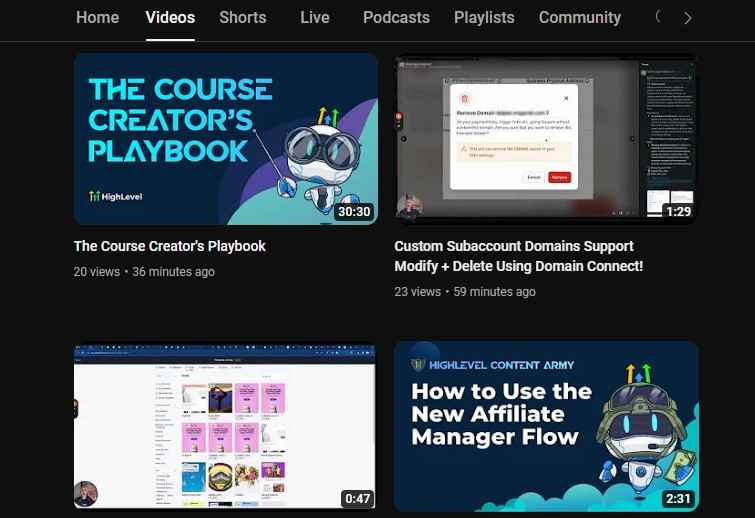Open Custom Subaccount Domains video thumbnail

click(546, 139)
